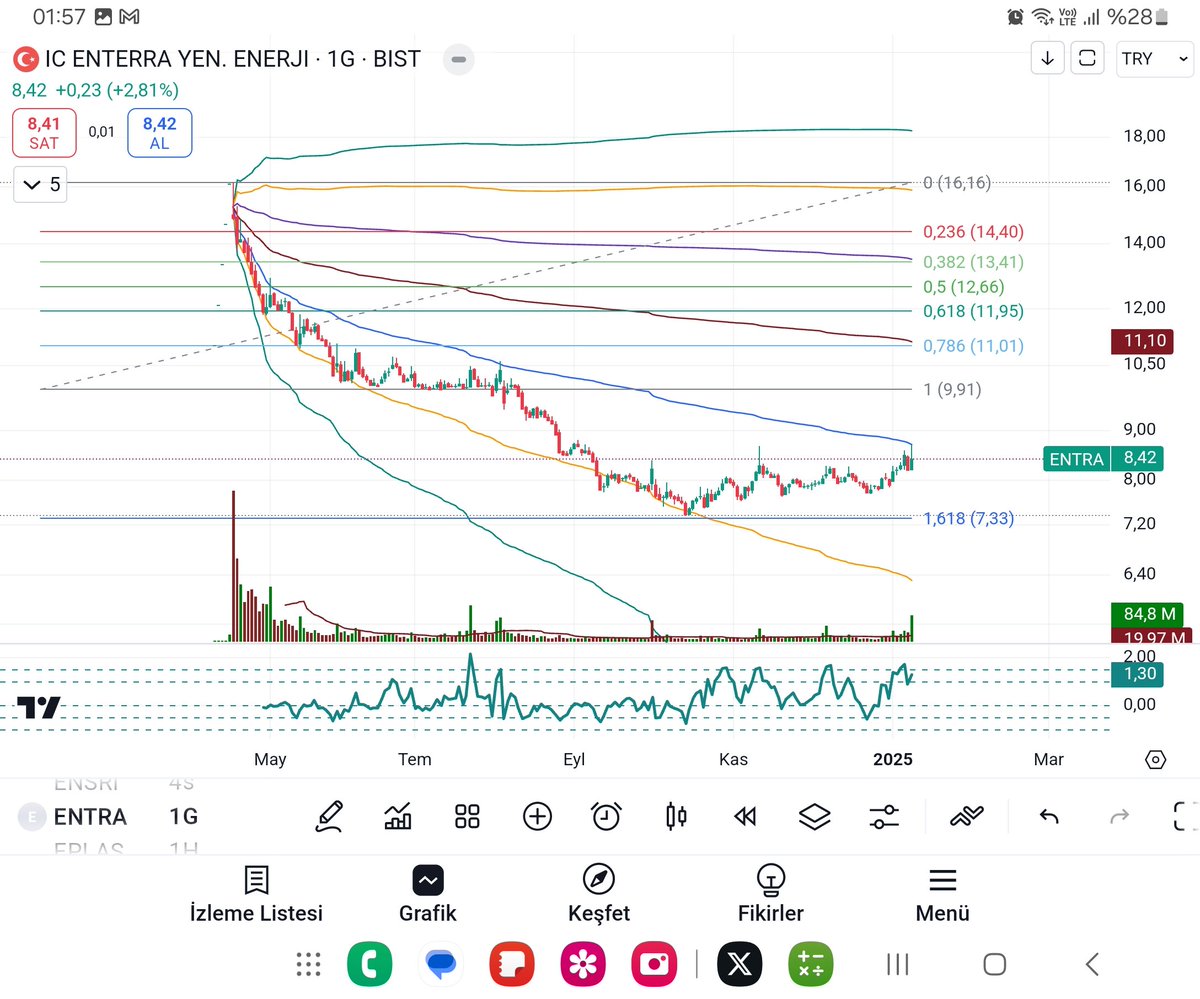
Task: Open the indicators icon on chart toolbar
Action: [x=397, y=816]
